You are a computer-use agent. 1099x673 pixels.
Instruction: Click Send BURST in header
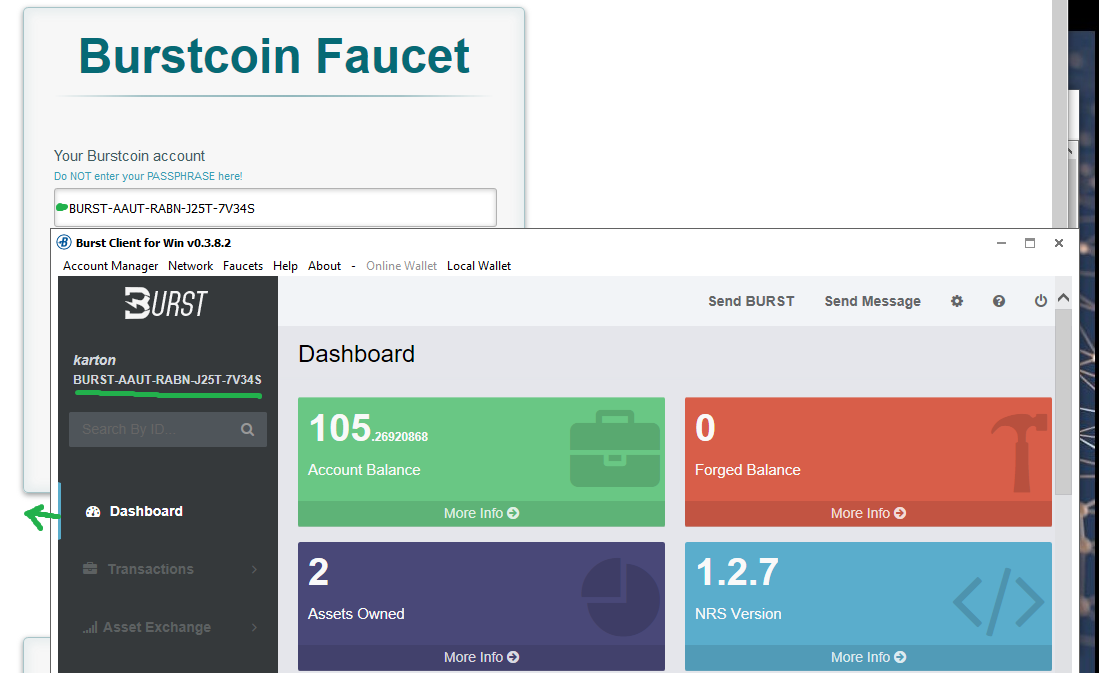tap(751, 301)
